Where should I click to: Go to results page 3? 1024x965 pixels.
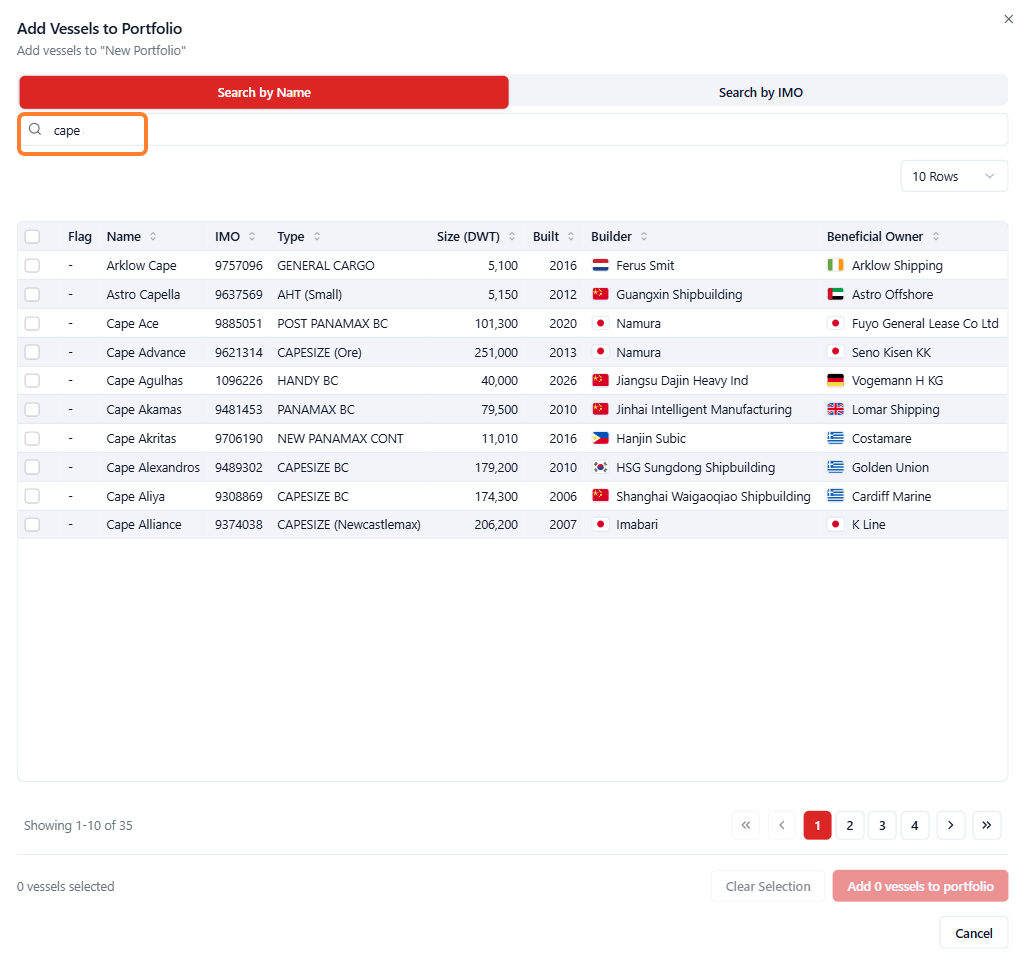(882, 825)
